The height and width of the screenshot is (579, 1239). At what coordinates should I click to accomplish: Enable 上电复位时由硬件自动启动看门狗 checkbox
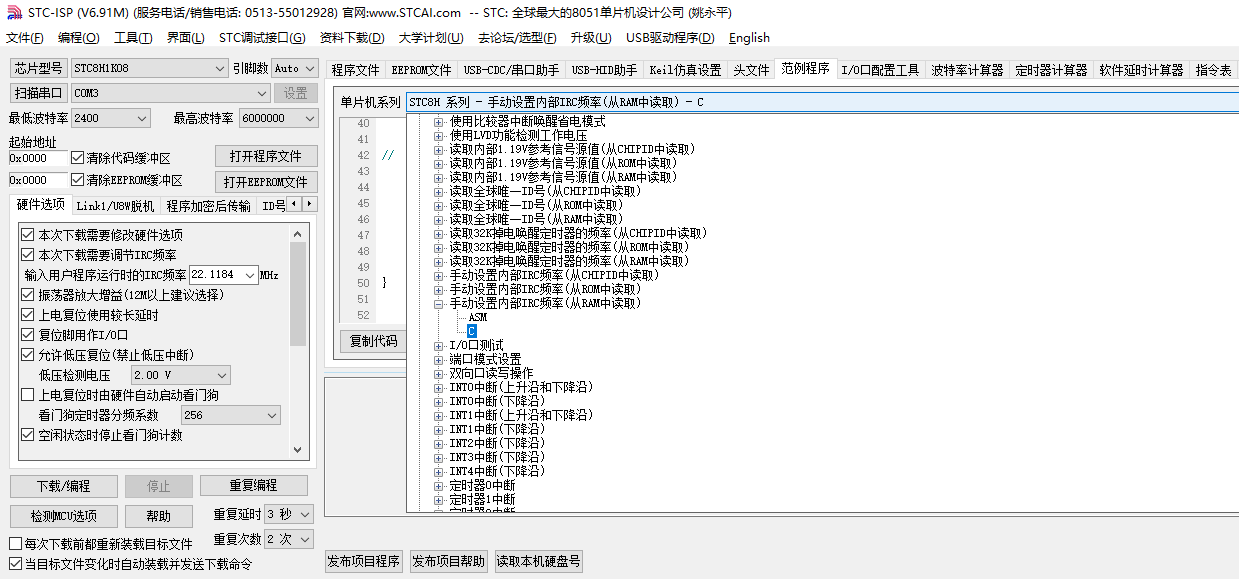[28, 395]
